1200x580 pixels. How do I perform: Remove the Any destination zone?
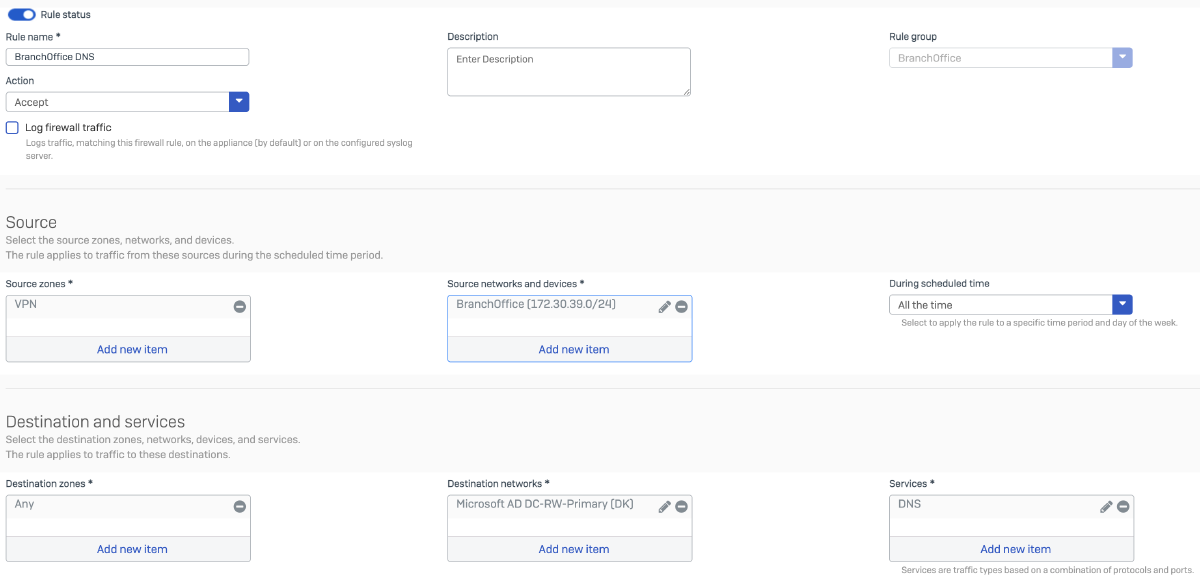[238, 506]
